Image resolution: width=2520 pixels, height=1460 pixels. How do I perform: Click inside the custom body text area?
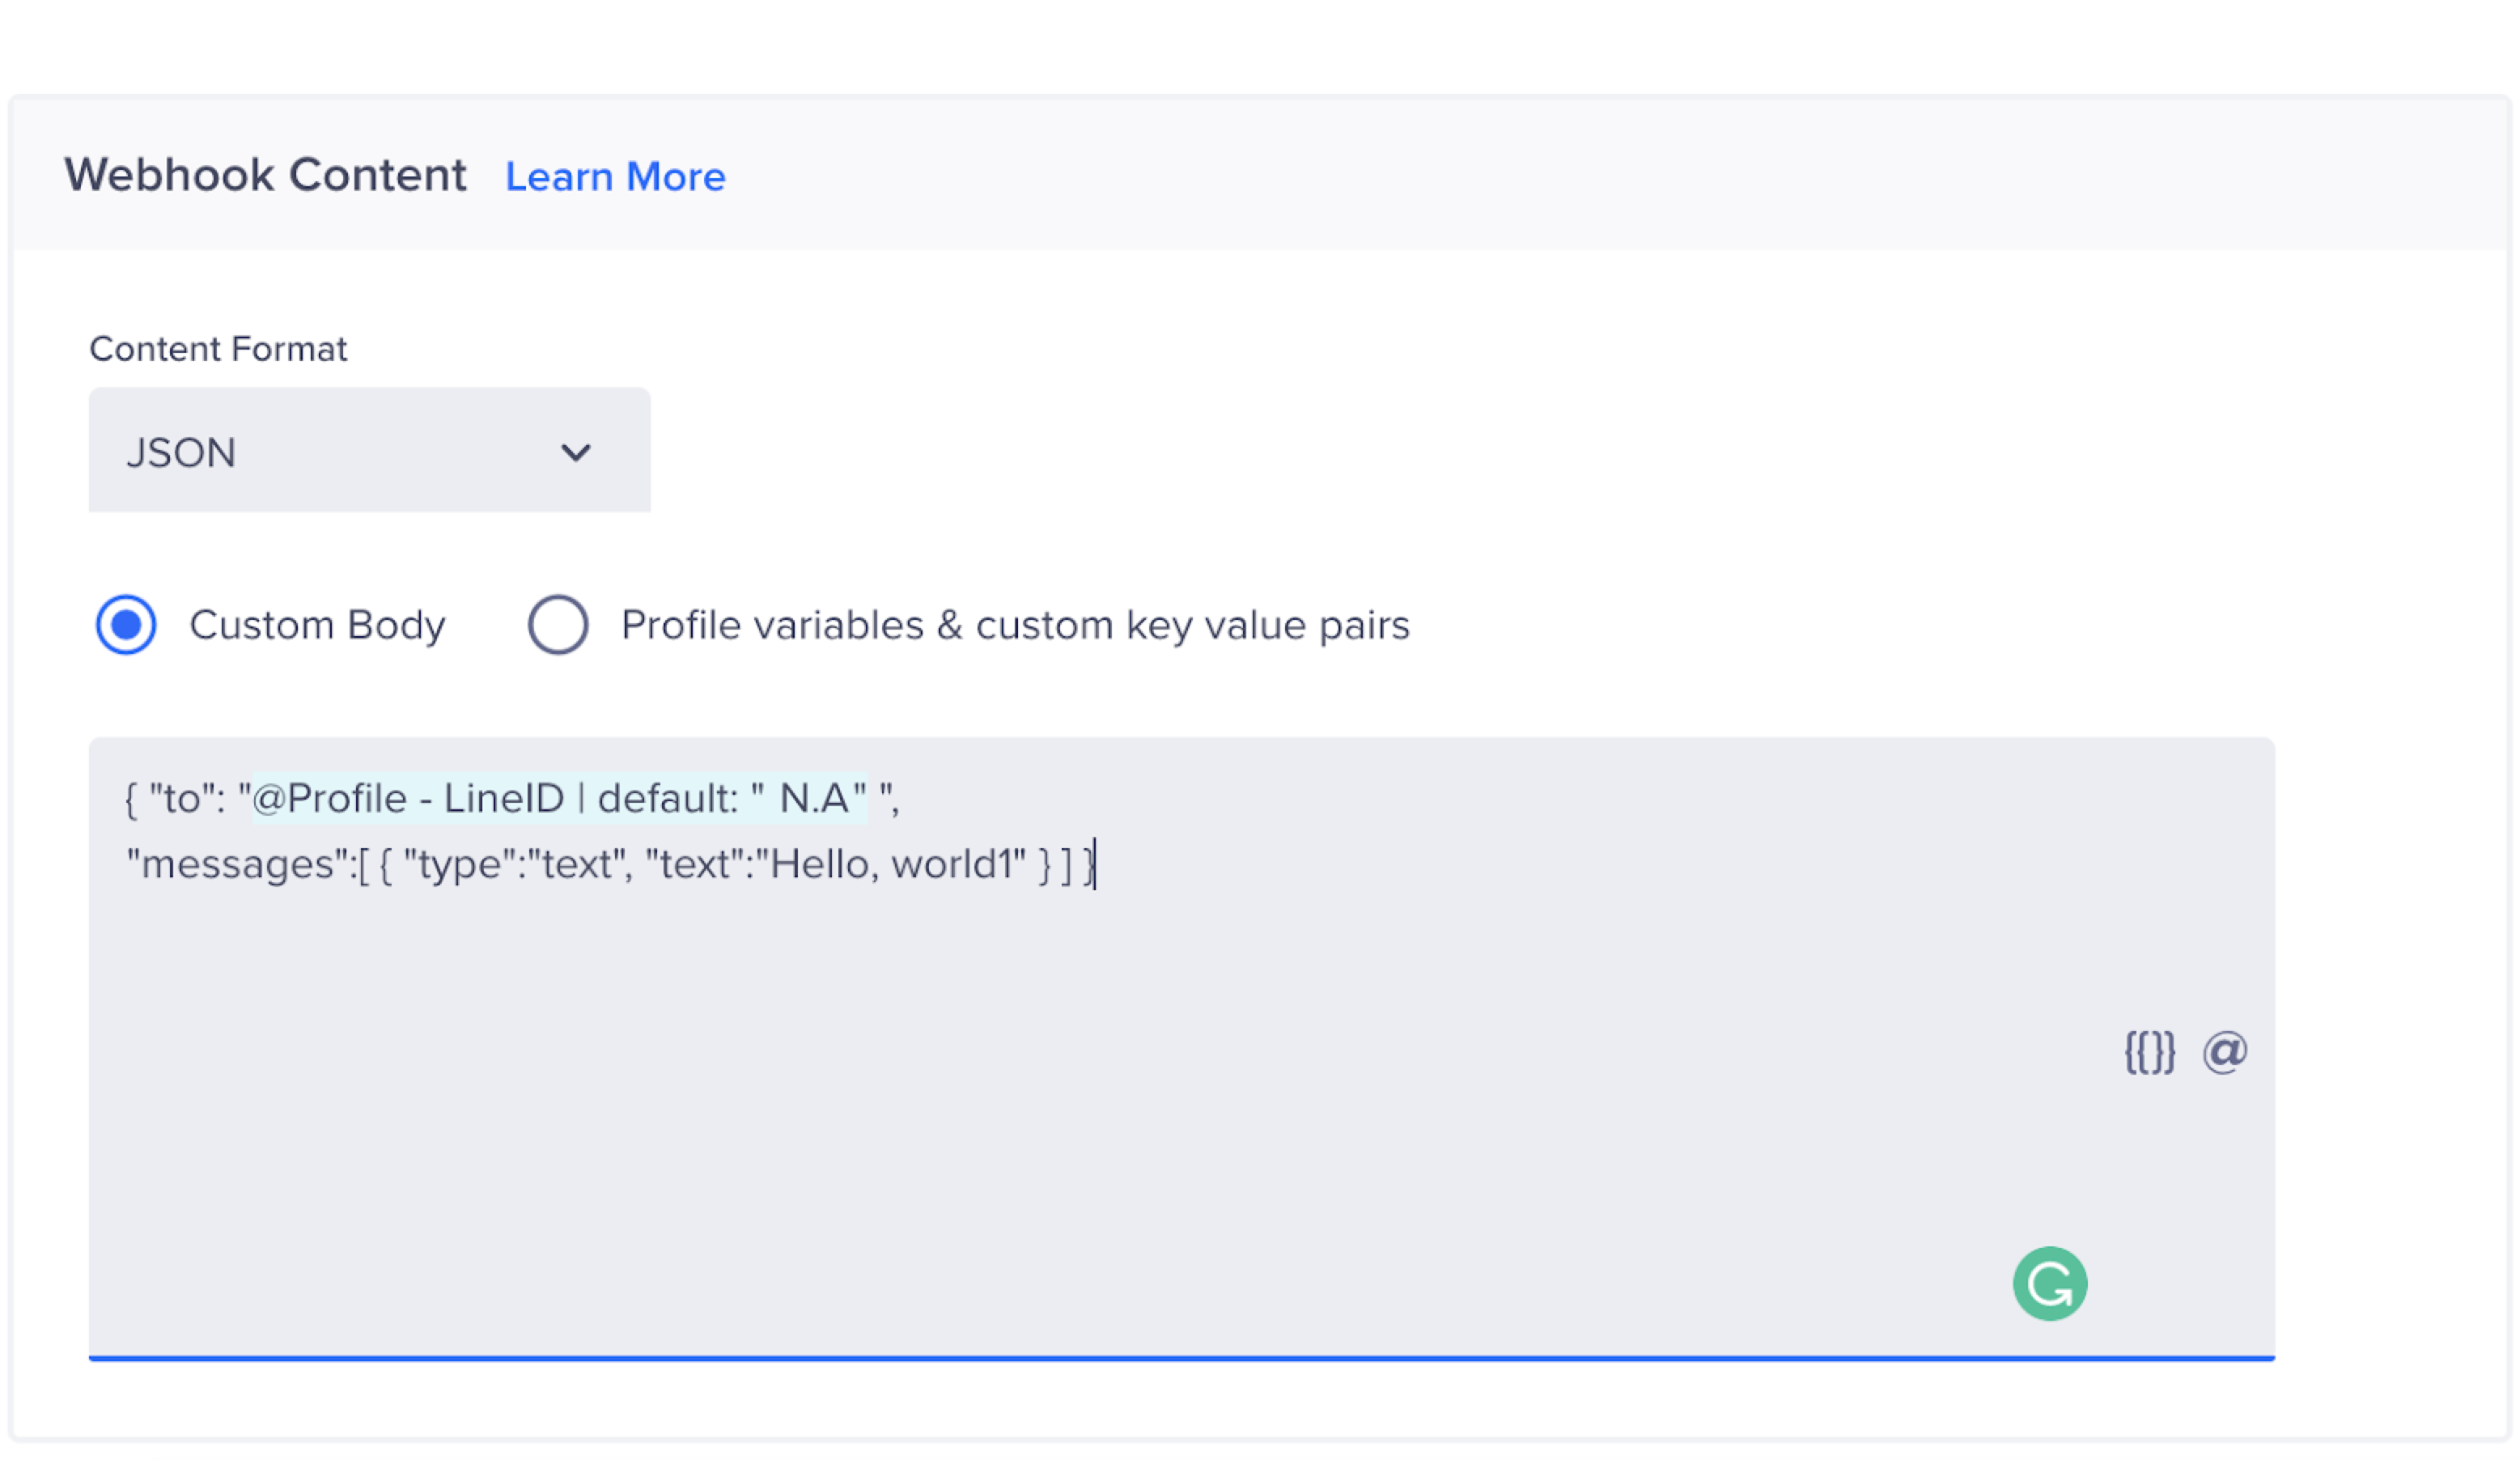pyautogui.click(x=1181, y=1049)
